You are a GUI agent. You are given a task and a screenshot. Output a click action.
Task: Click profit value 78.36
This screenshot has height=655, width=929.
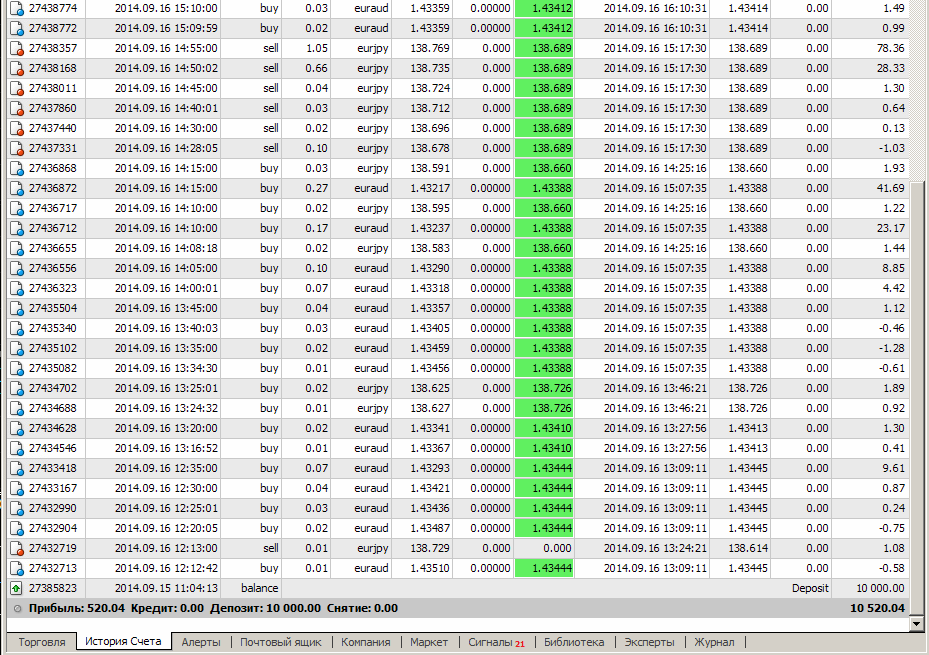(890, 48)
